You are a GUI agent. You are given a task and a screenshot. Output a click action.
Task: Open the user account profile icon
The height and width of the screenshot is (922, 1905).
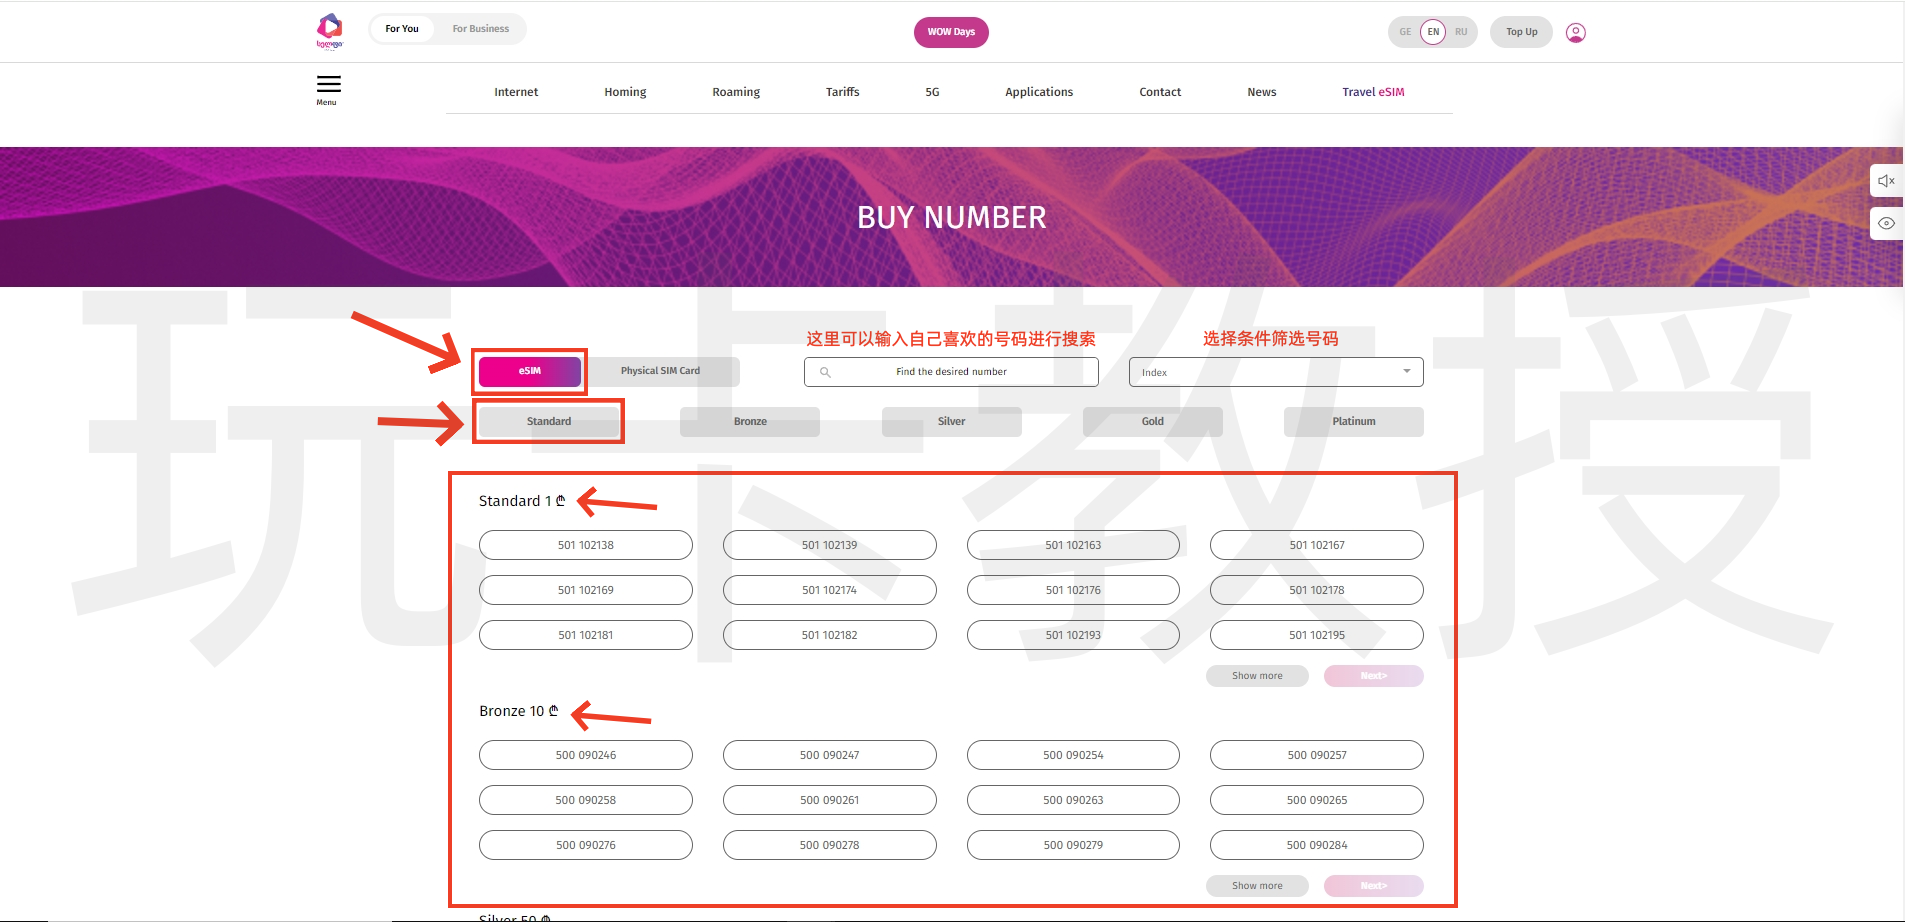point(1575,33)
